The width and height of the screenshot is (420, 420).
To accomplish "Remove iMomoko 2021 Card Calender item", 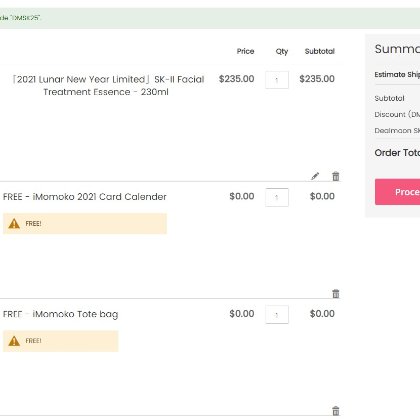I will tap(336, 294).
